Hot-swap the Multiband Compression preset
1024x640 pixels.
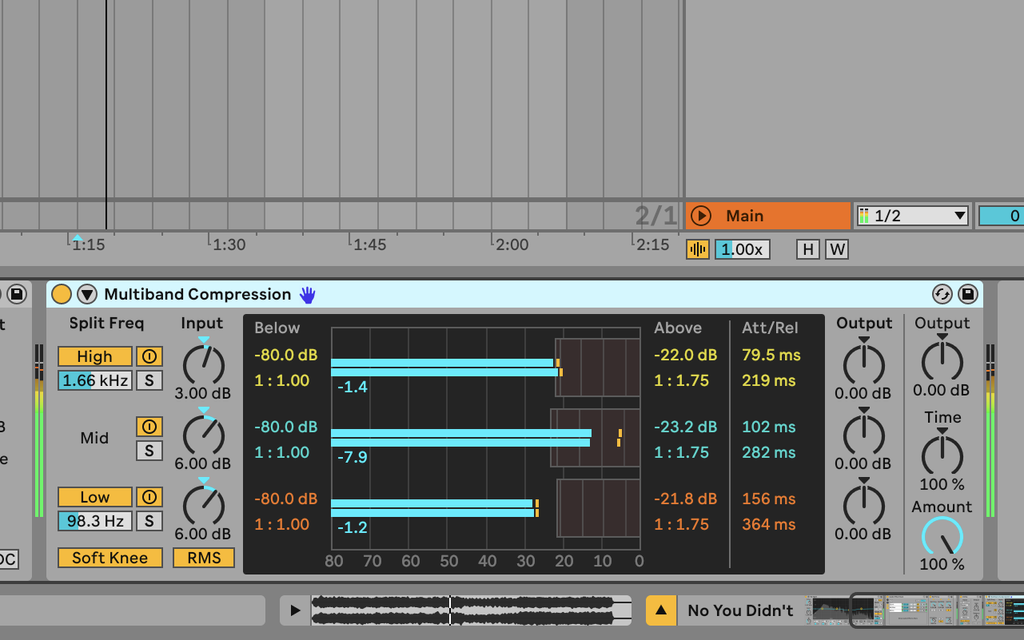coord(942,294)
